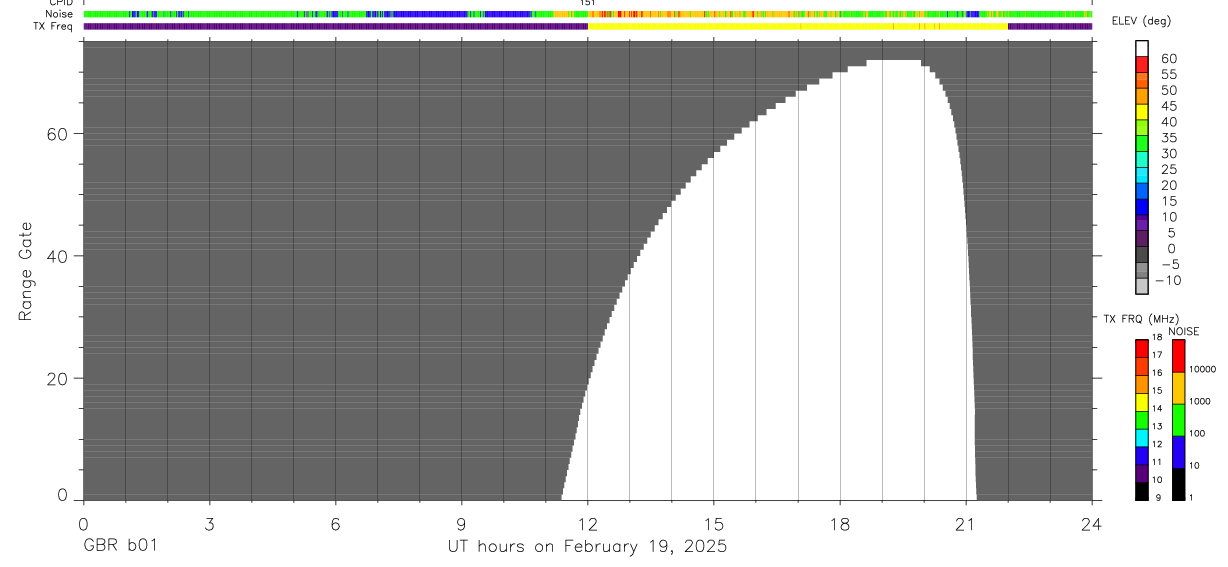Pick the black bottom swatch of TX frequency legend

click(x=1142, y=491)
